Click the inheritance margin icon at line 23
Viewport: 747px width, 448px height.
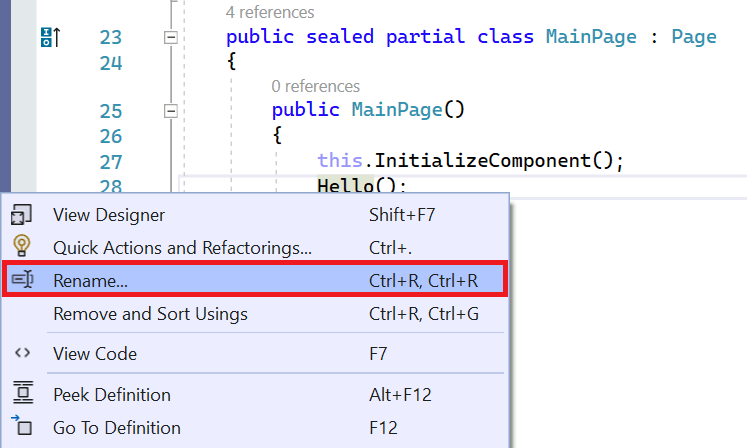click(x=50, y=37)
